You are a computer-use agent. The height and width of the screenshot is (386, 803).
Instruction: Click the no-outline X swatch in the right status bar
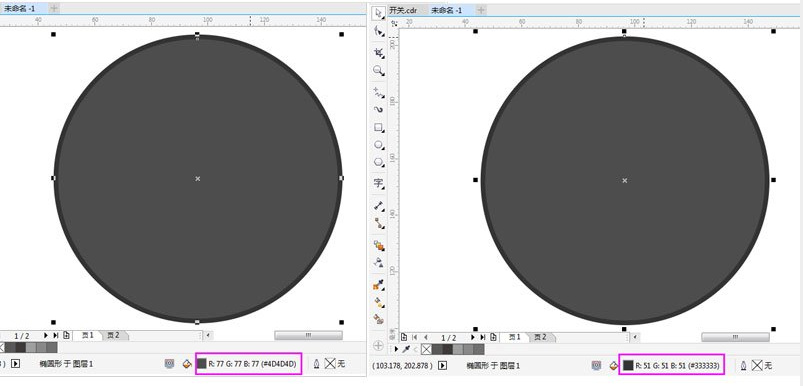click(757, 366)
